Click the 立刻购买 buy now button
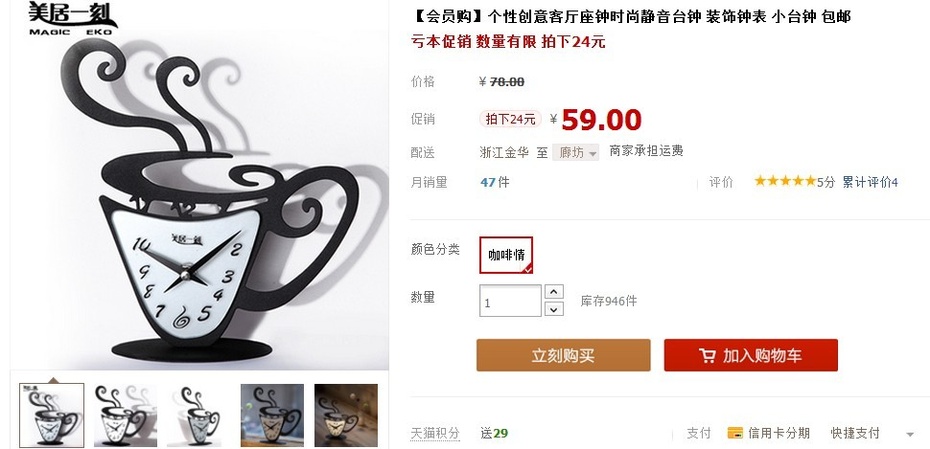Image resolution: width=930 pixels, height=449 pixels. click(x=563, y=355)
